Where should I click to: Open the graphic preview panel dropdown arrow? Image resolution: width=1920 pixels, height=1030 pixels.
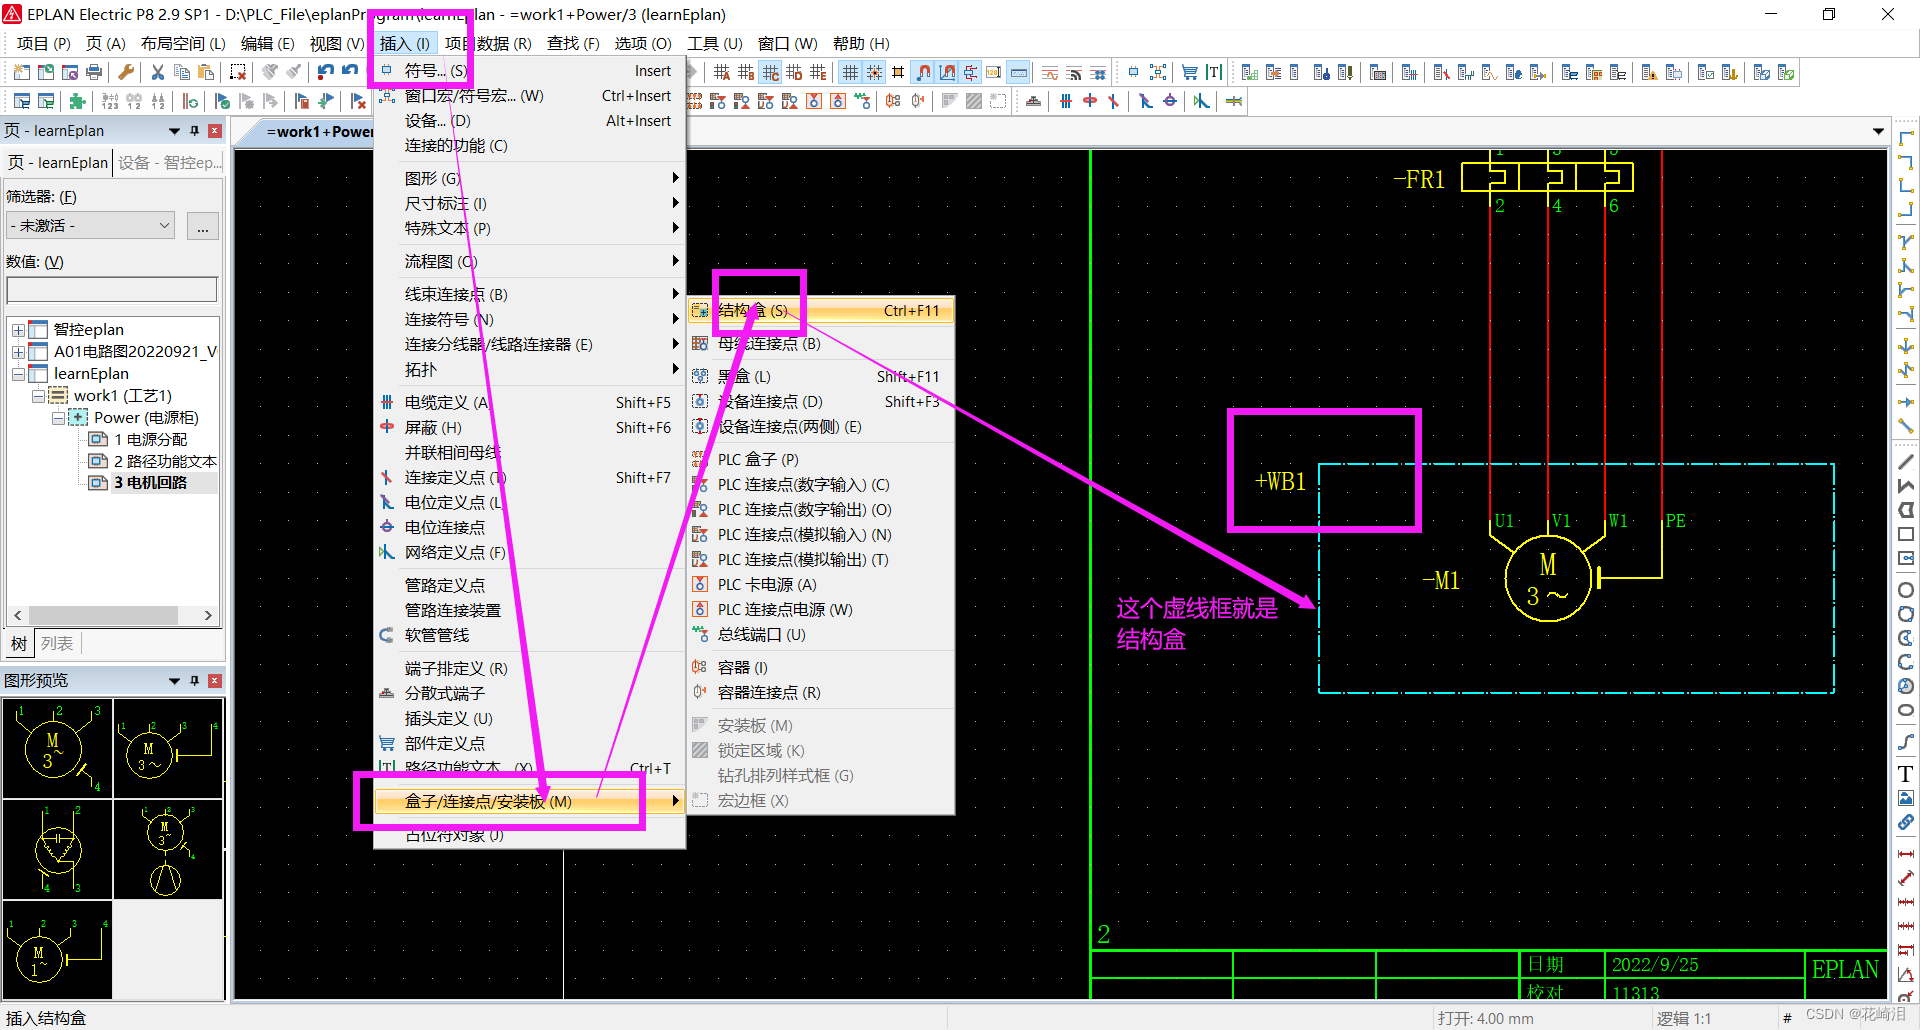tap(174, 681)
